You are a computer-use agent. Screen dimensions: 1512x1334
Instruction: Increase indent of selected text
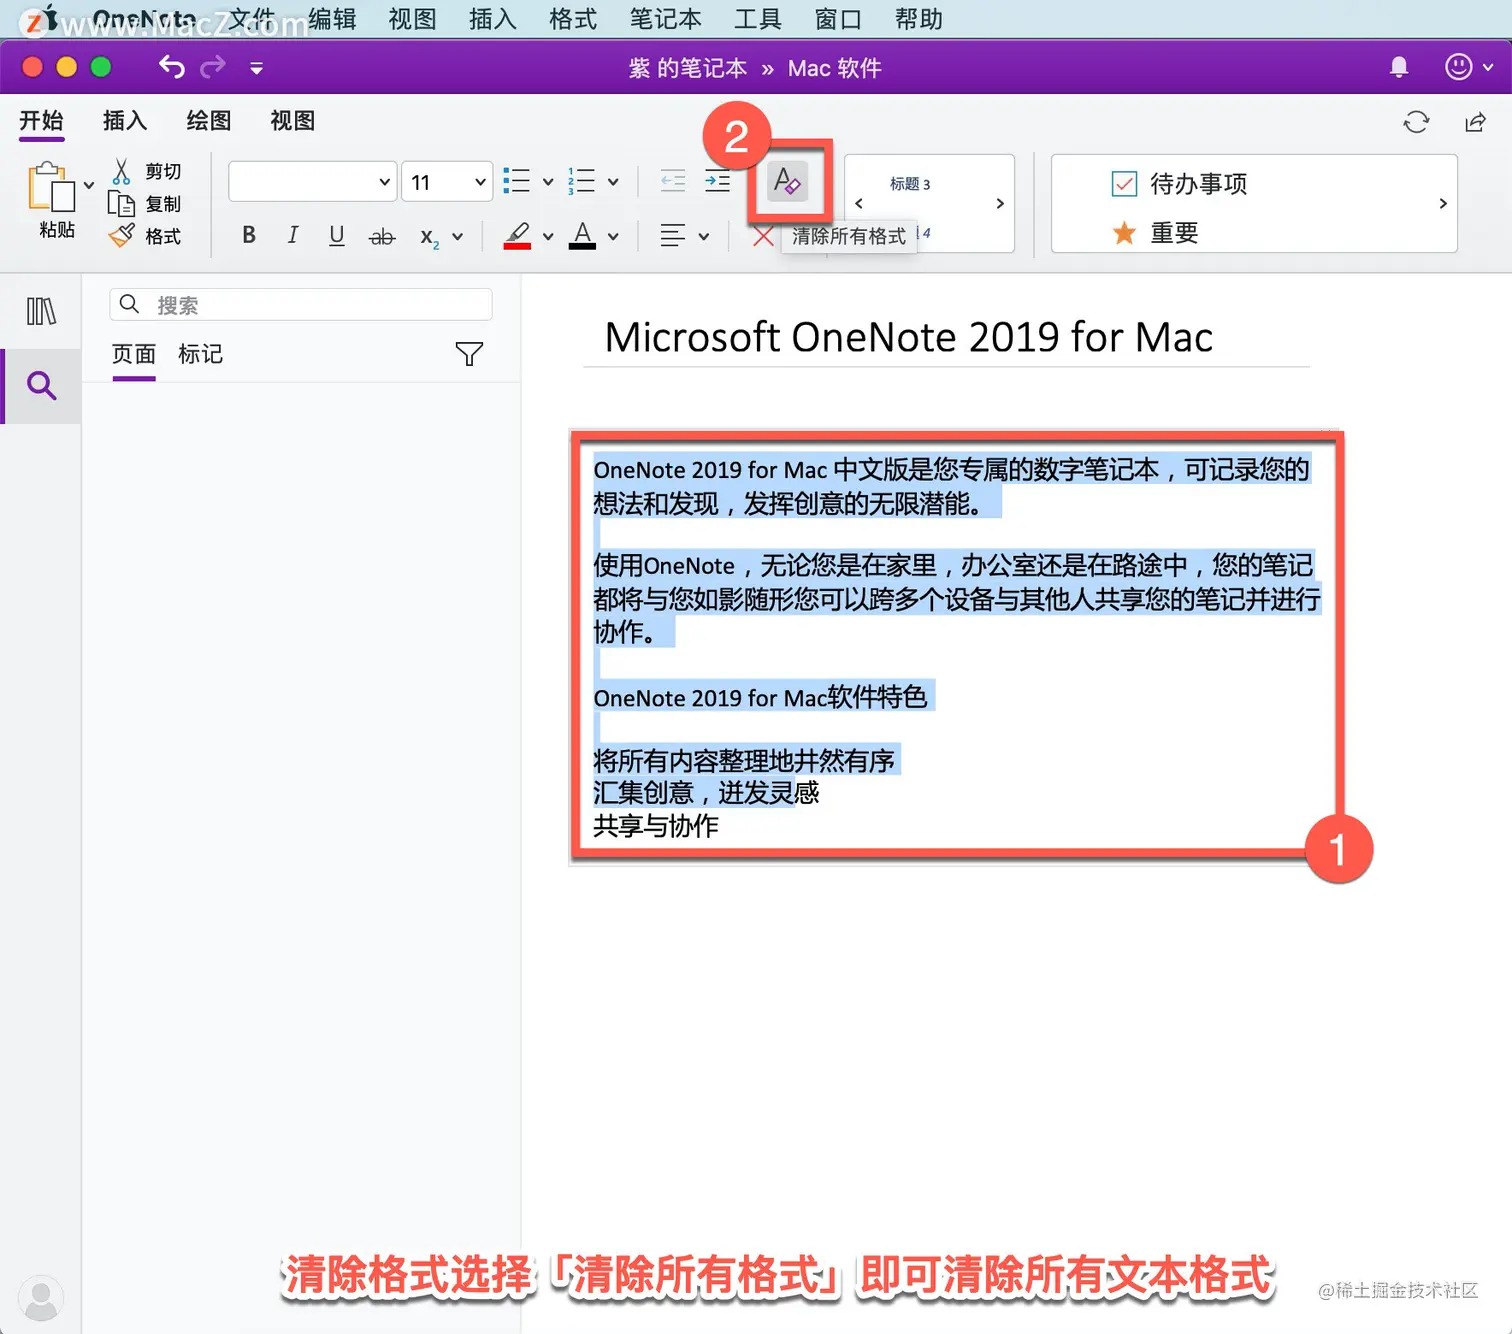(x=717, y=181)
